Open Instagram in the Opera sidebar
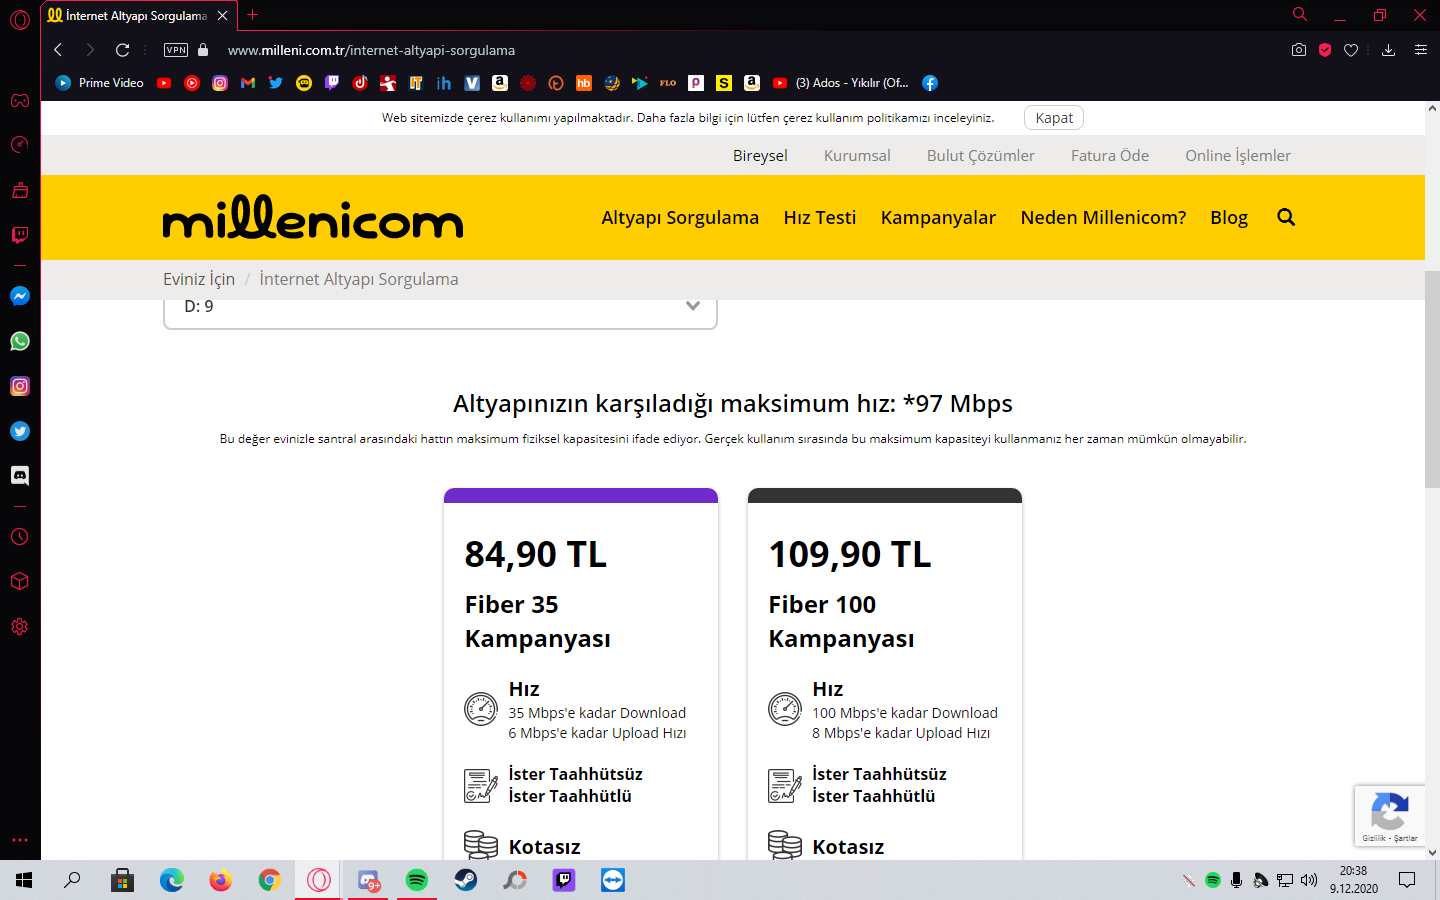 pyautogui.click(x=20, y=386)
